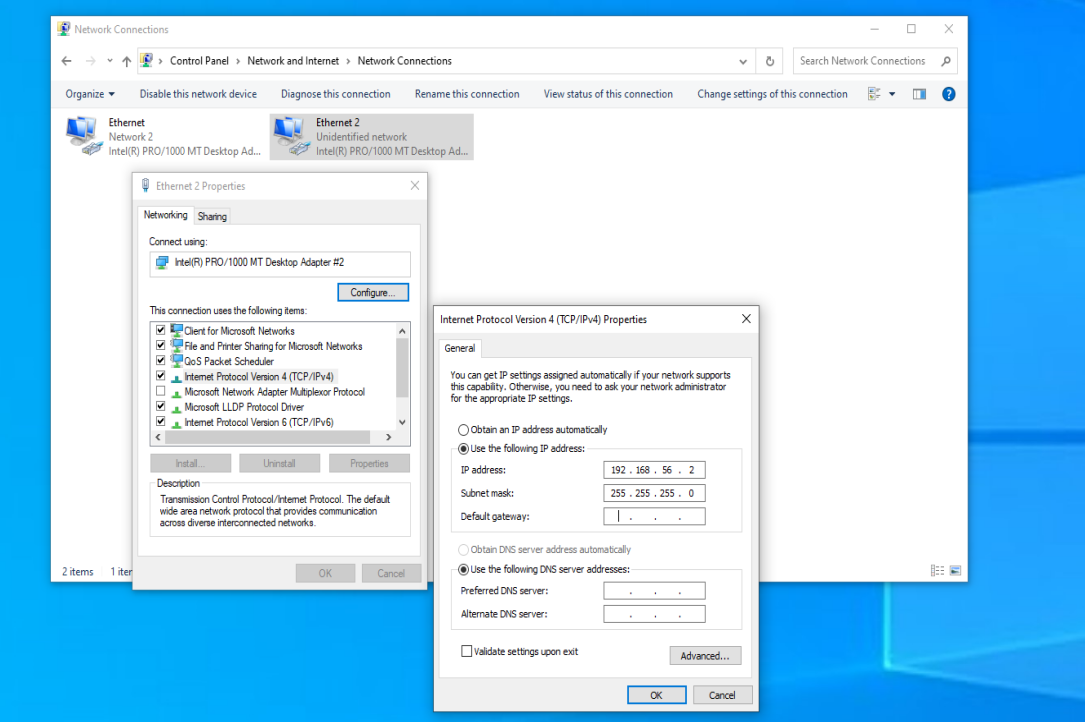Click the Network Connections icon in the address bar
Image resolution: width=1085 pixels, height=722 pixels.
(147, 60)
